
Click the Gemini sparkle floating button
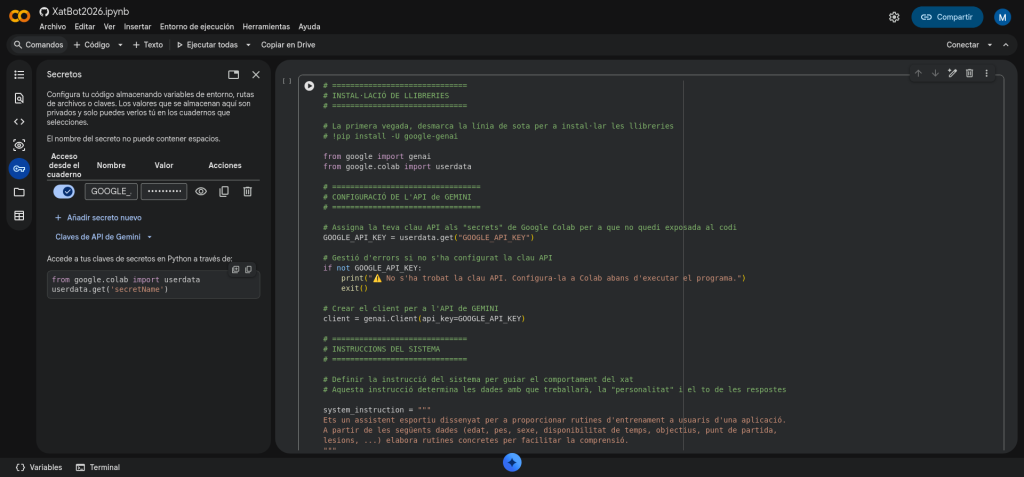[512, 462]
